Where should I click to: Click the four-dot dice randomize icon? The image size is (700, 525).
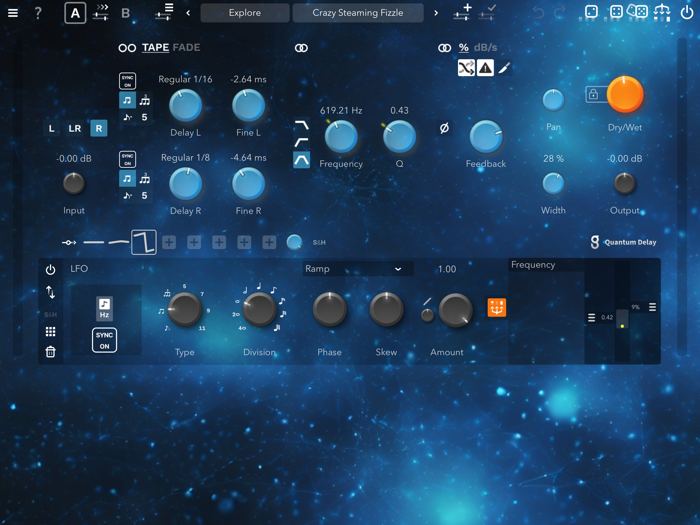tap(616, 12)
